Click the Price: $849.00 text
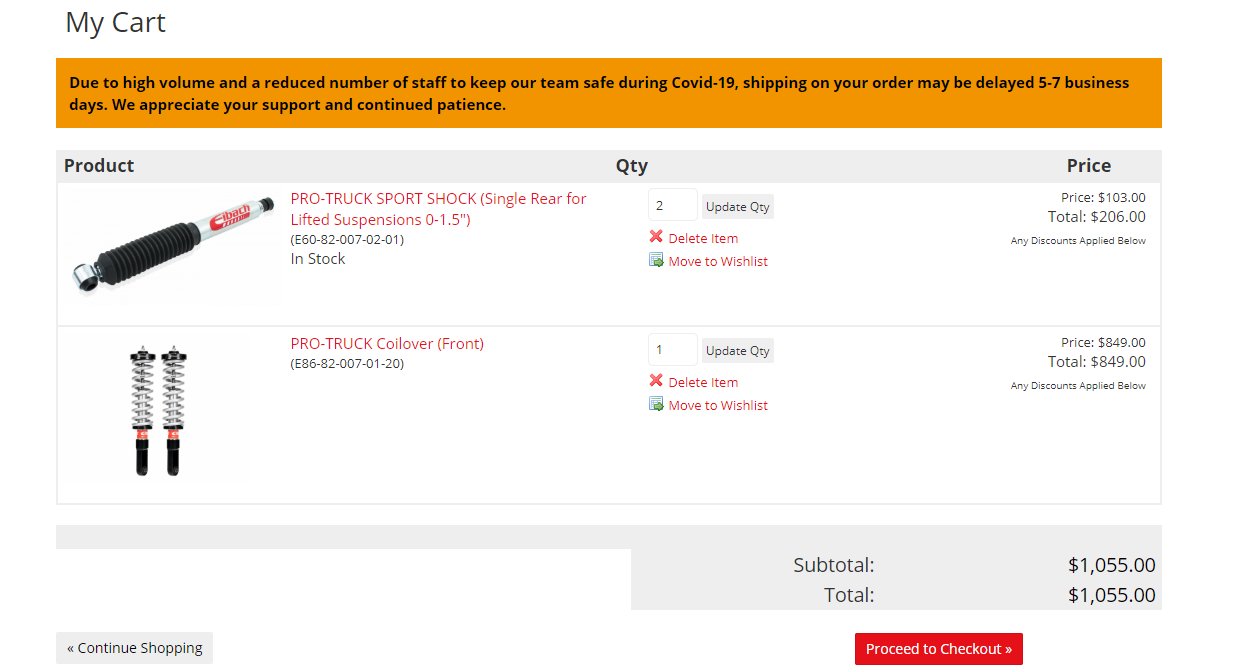 click(x=1103, y=342)
